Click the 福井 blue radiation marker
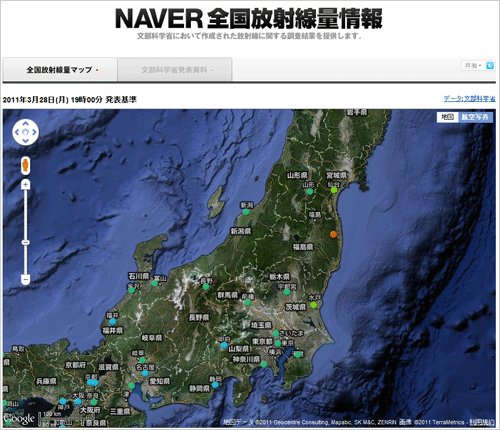 pos(112,322)
